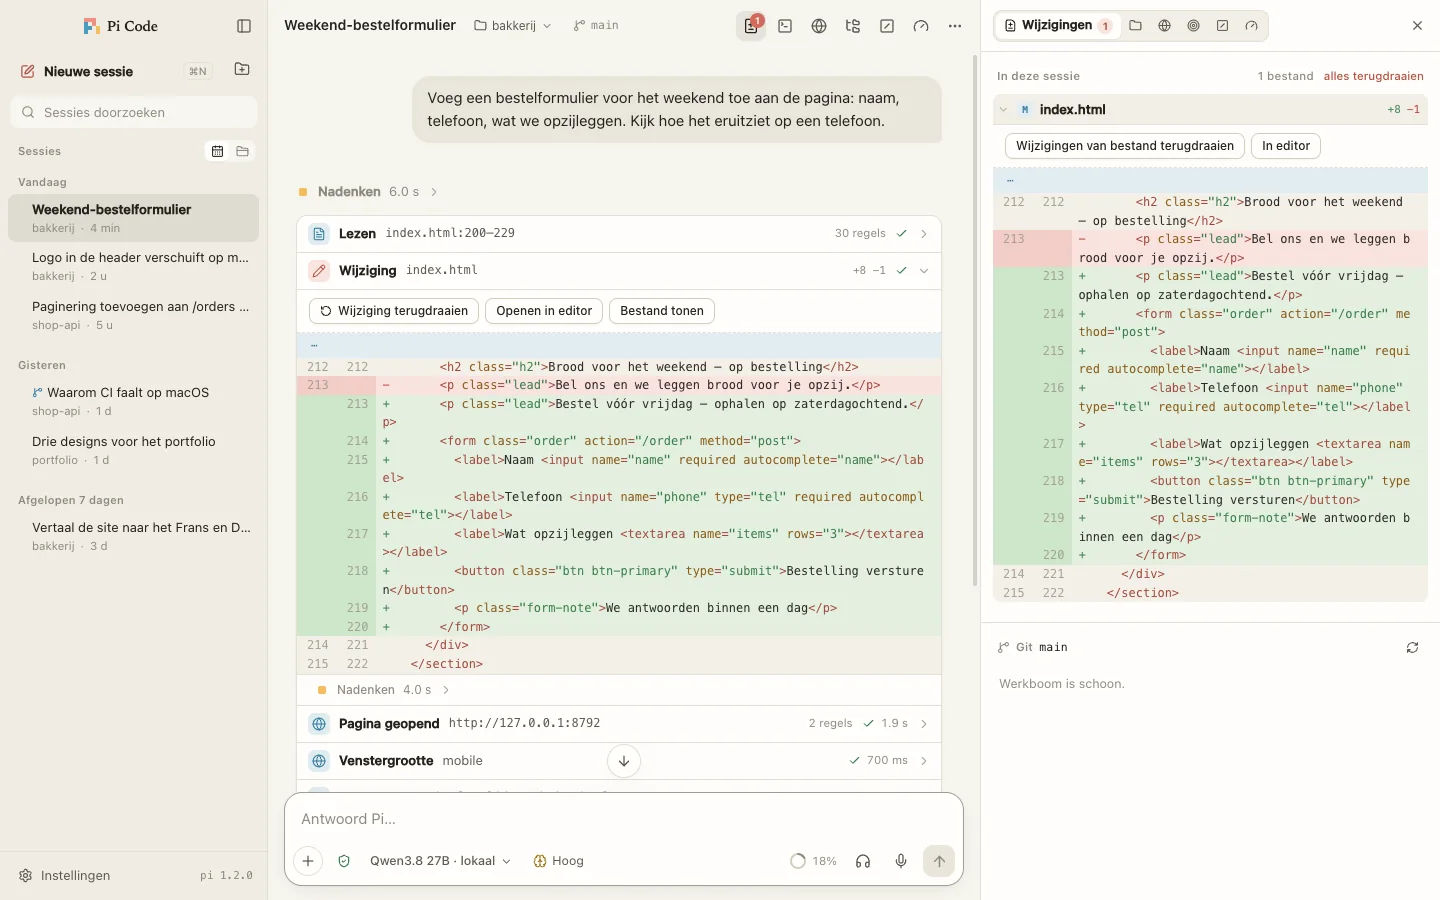Start a Nieuwe sessie

(x=89, y=71)
